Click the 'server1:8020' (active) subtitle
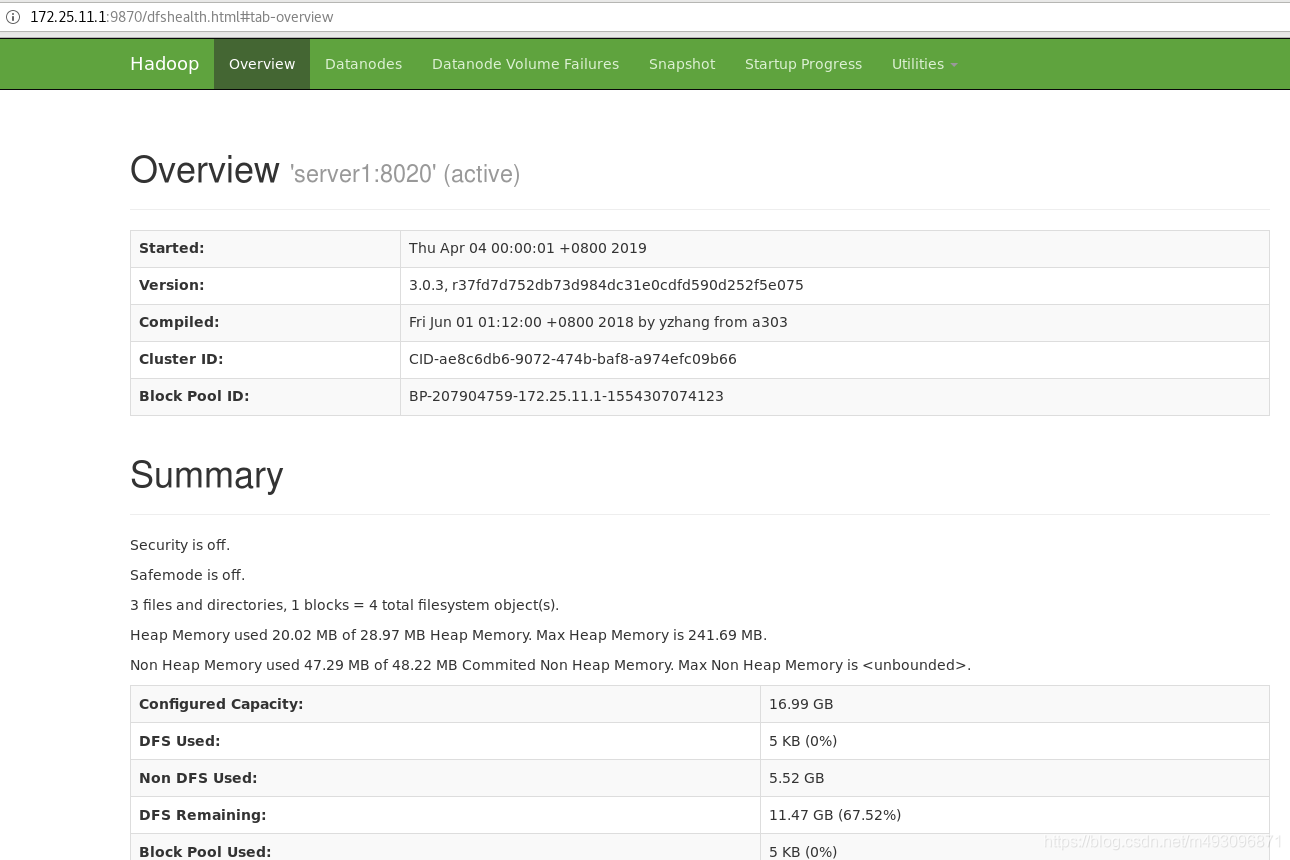The height and width of the screenshot is (860, 1290). [405, 174]
